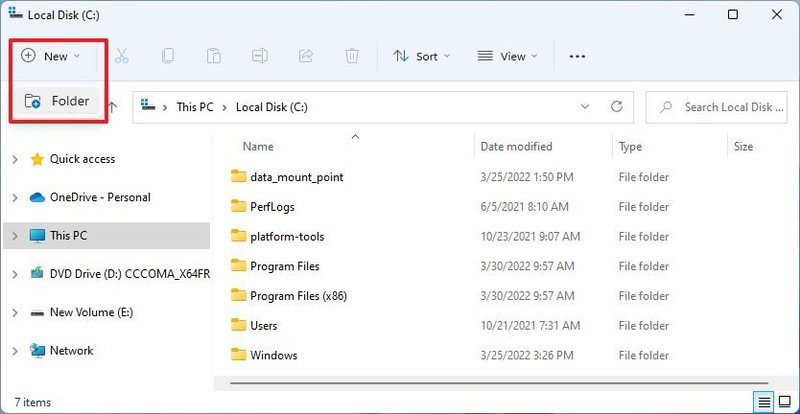This screenshot has width=800, height=414.
Task: Click the Paste clipboard icon
Action: click(x=214, y=56)
